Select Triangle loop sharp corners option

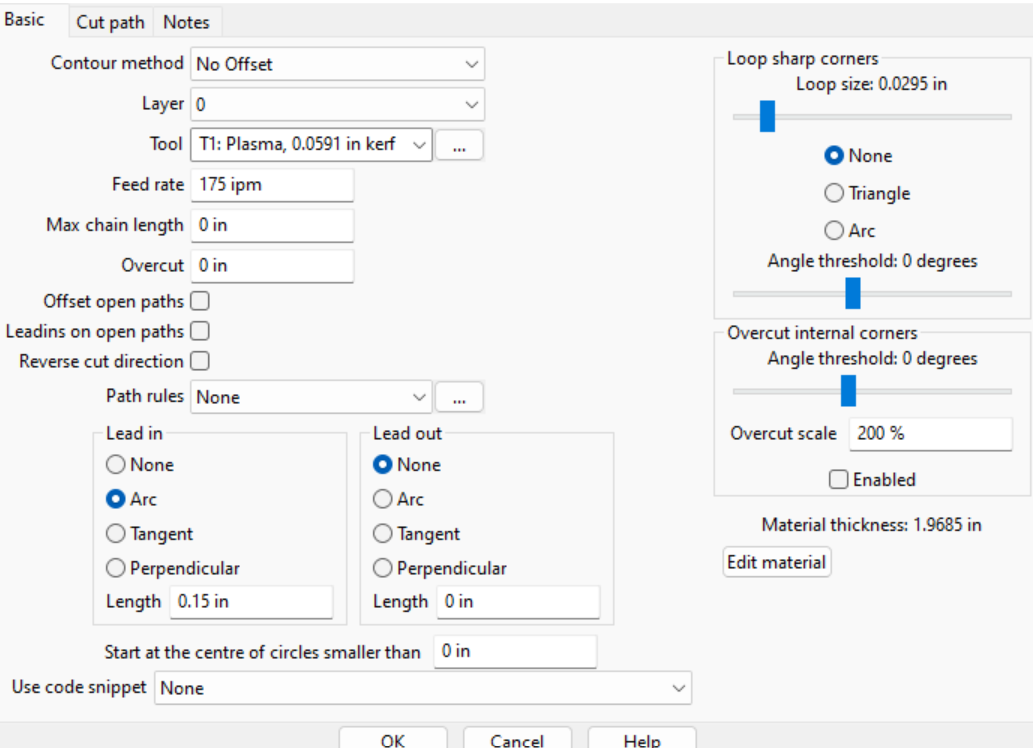pos(834,193)
